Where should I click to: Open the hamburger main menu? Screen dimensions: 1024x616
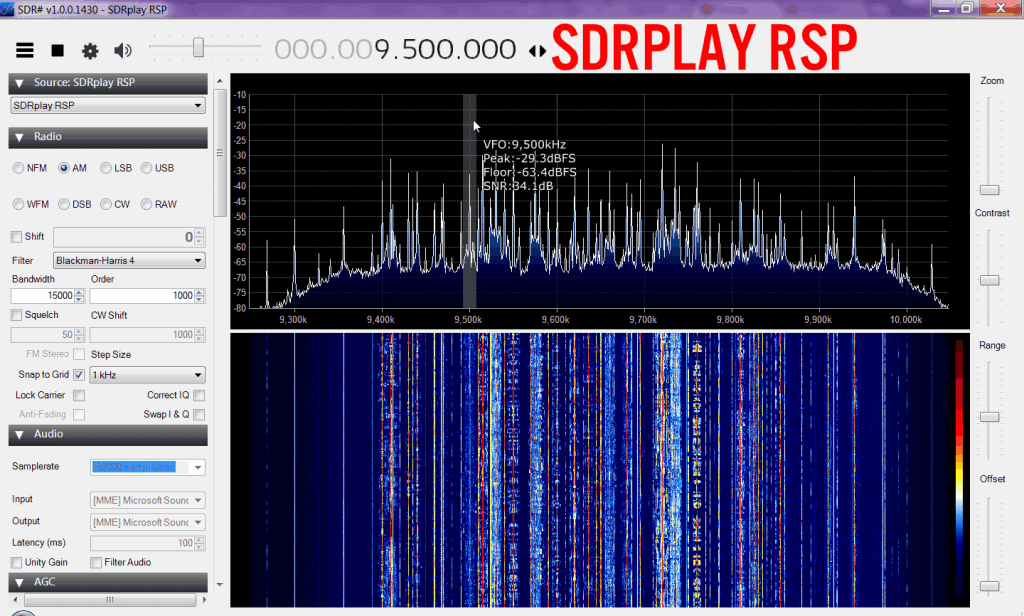pyautogui.click(x=25, y=50)
